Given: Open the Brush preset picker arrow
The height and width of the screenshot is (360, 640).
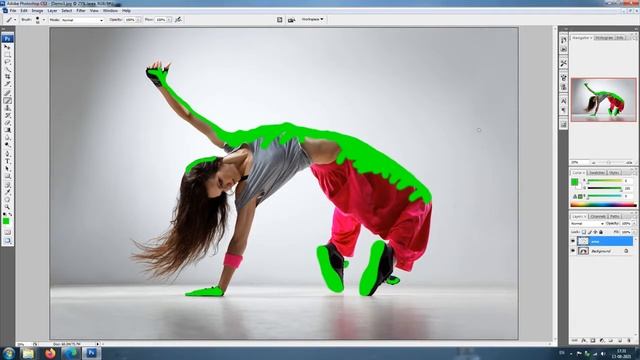Looking at the screenshot, I should pos(44,20).
